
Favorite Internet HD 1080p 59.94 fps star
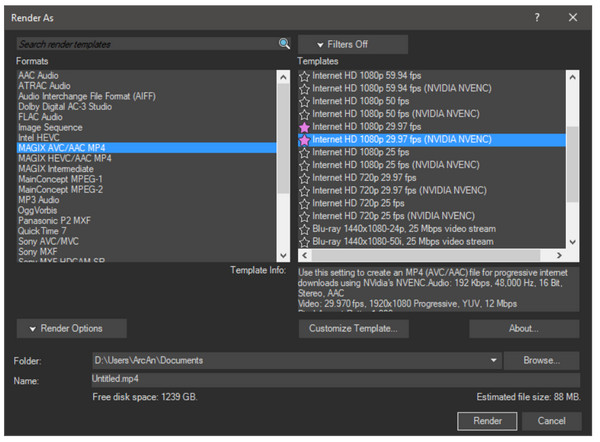click(x=304, y=76)
